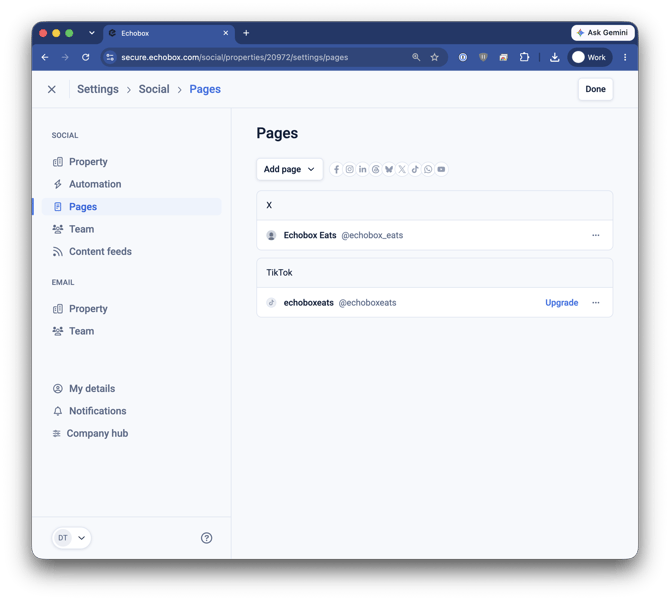The height and width of the screenshot is (601, 670).
Task: Click the WhatsApp icon in network row
Action: click(428, 170)
